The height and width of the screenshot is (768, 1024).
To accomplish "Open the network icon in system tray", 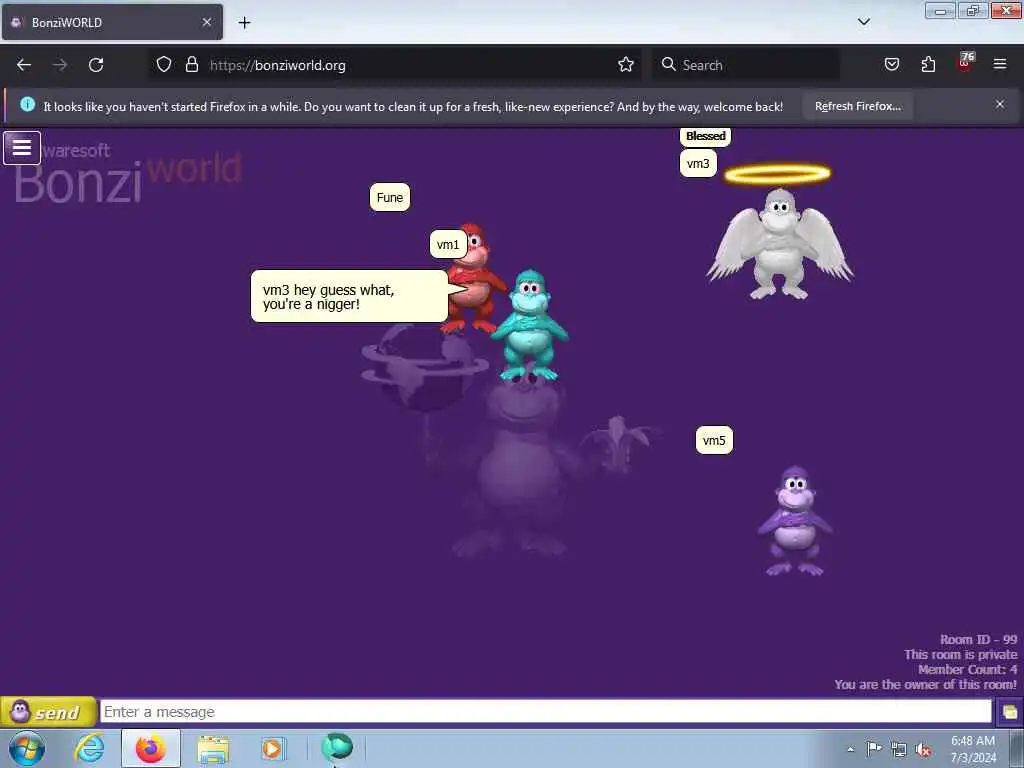I will 899,749.
